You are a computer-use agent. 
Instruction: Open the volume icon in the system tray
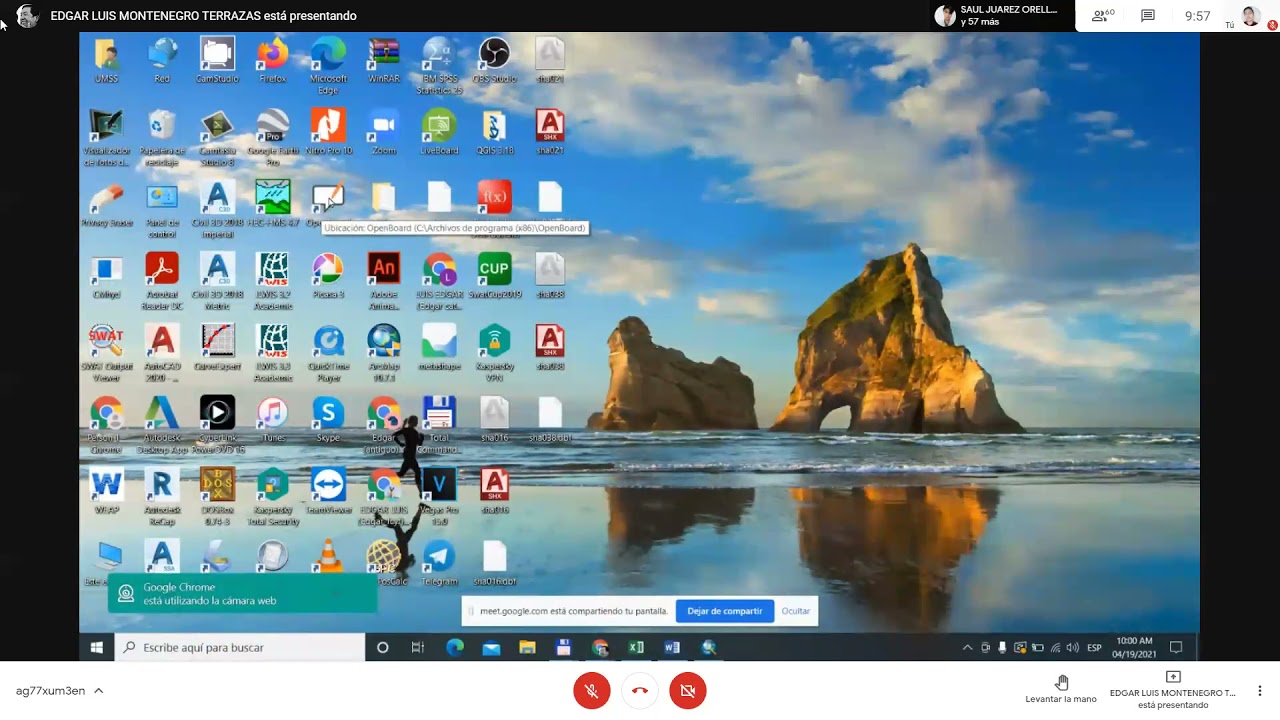point(1073,648)
